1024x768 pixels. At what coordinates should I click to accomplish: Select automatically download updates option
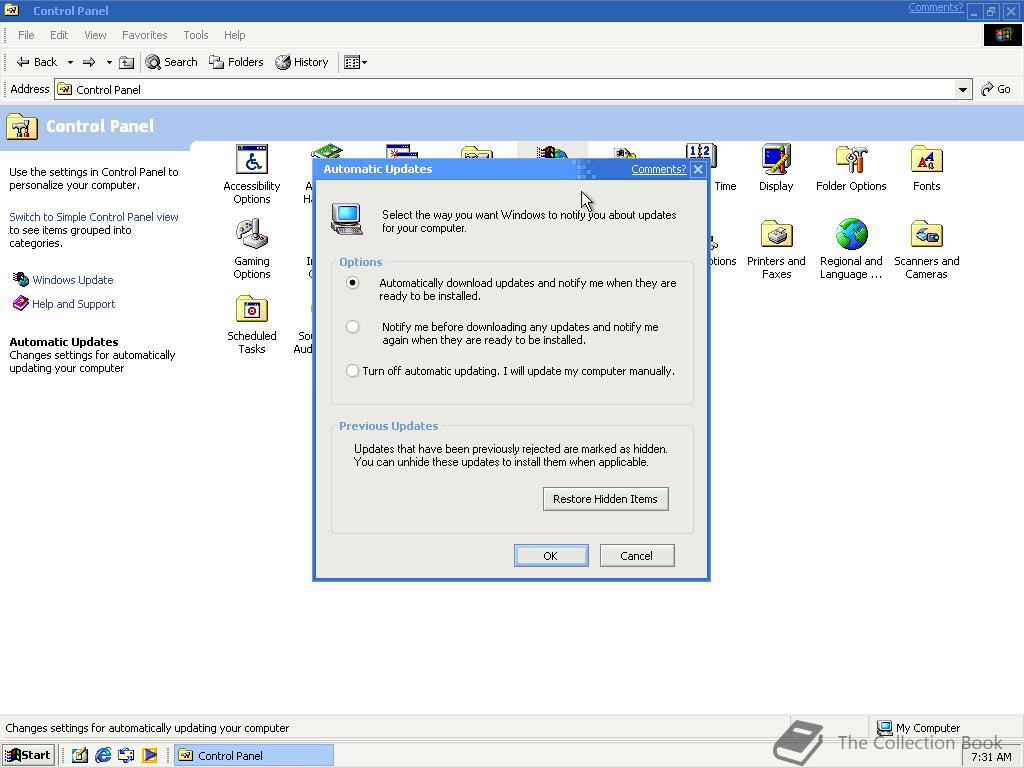click(353, 283)
